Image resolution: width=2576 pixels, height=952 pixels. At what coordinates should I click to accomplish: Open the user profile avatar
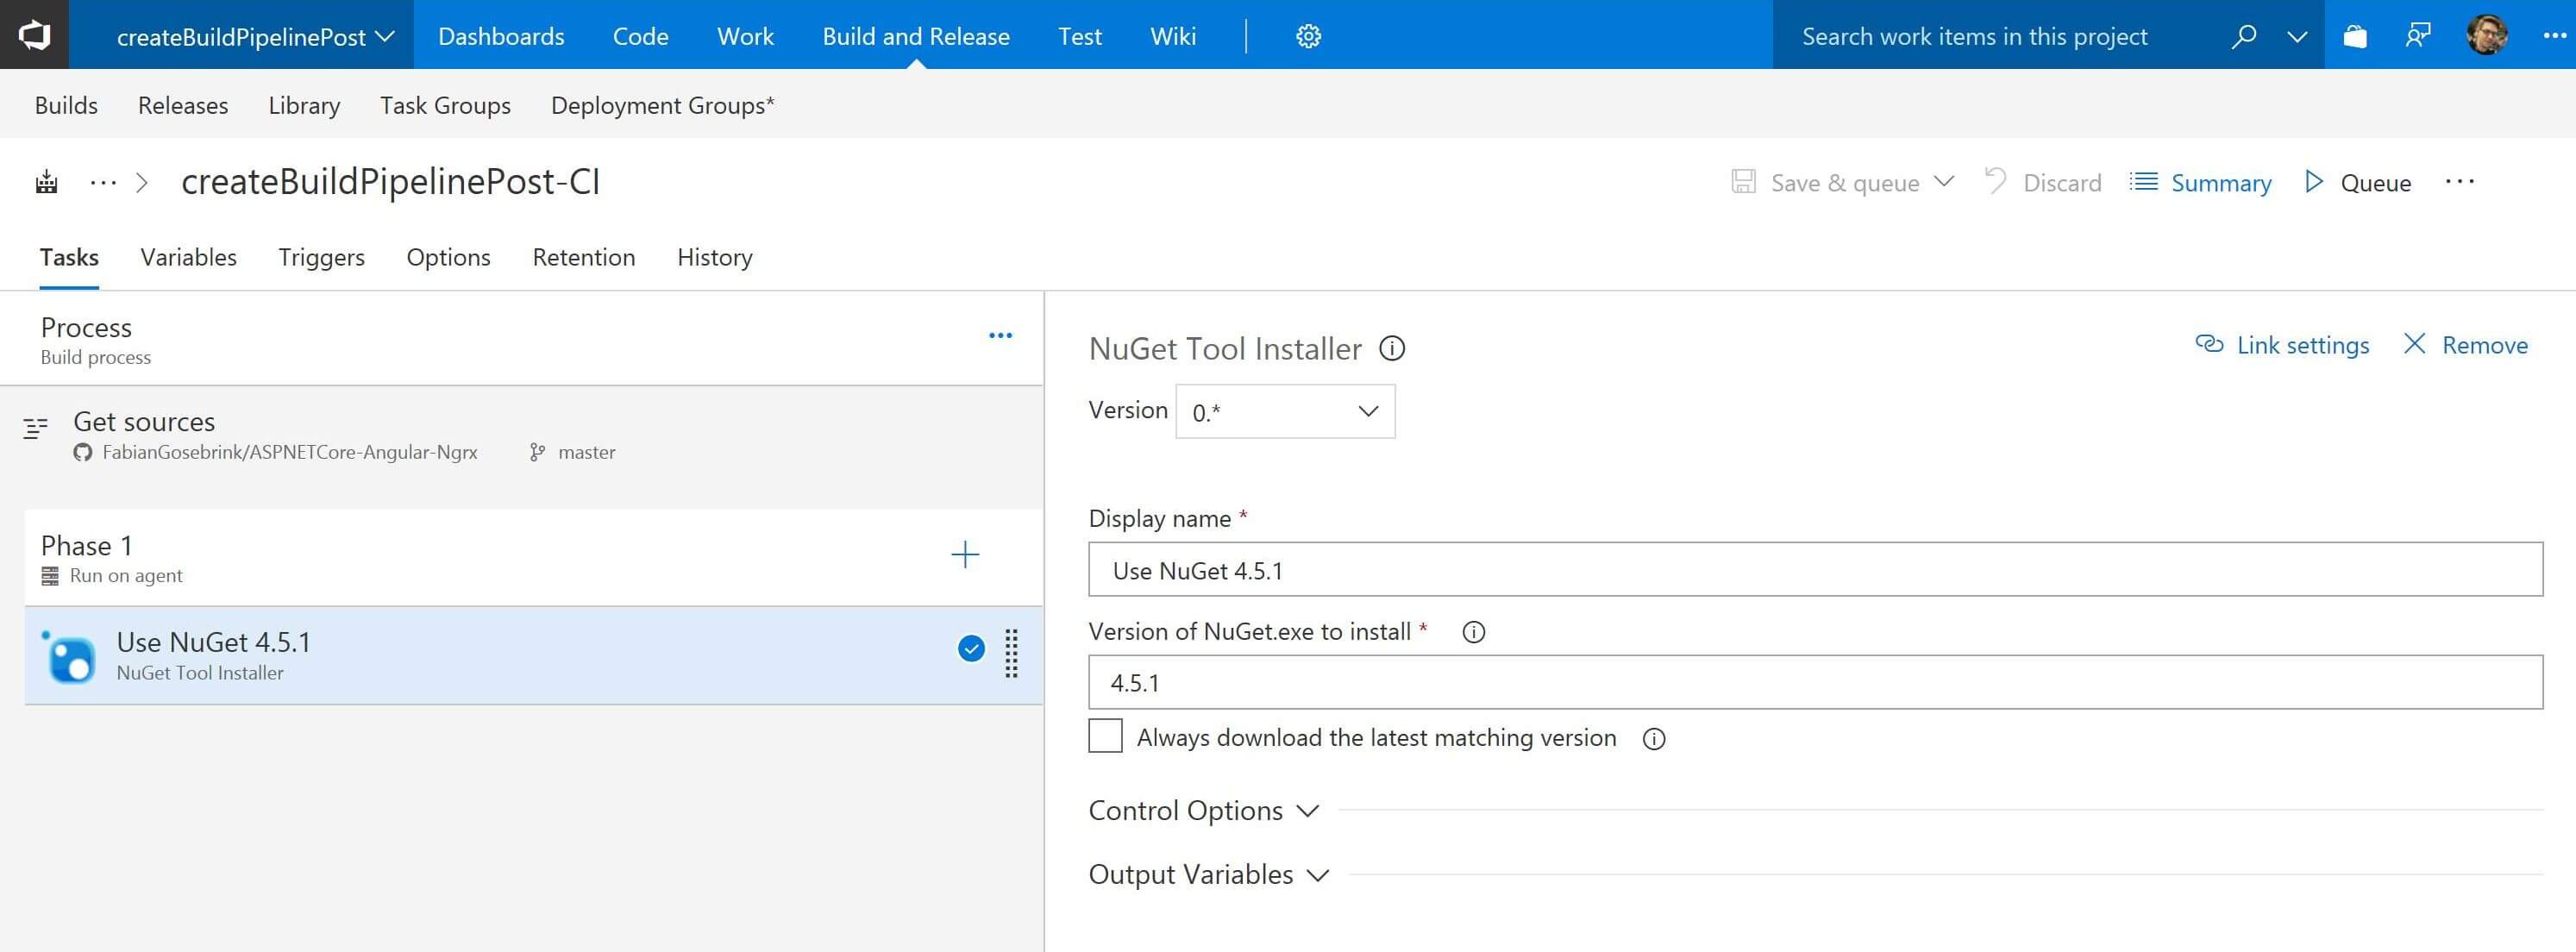pos(2486,36)
